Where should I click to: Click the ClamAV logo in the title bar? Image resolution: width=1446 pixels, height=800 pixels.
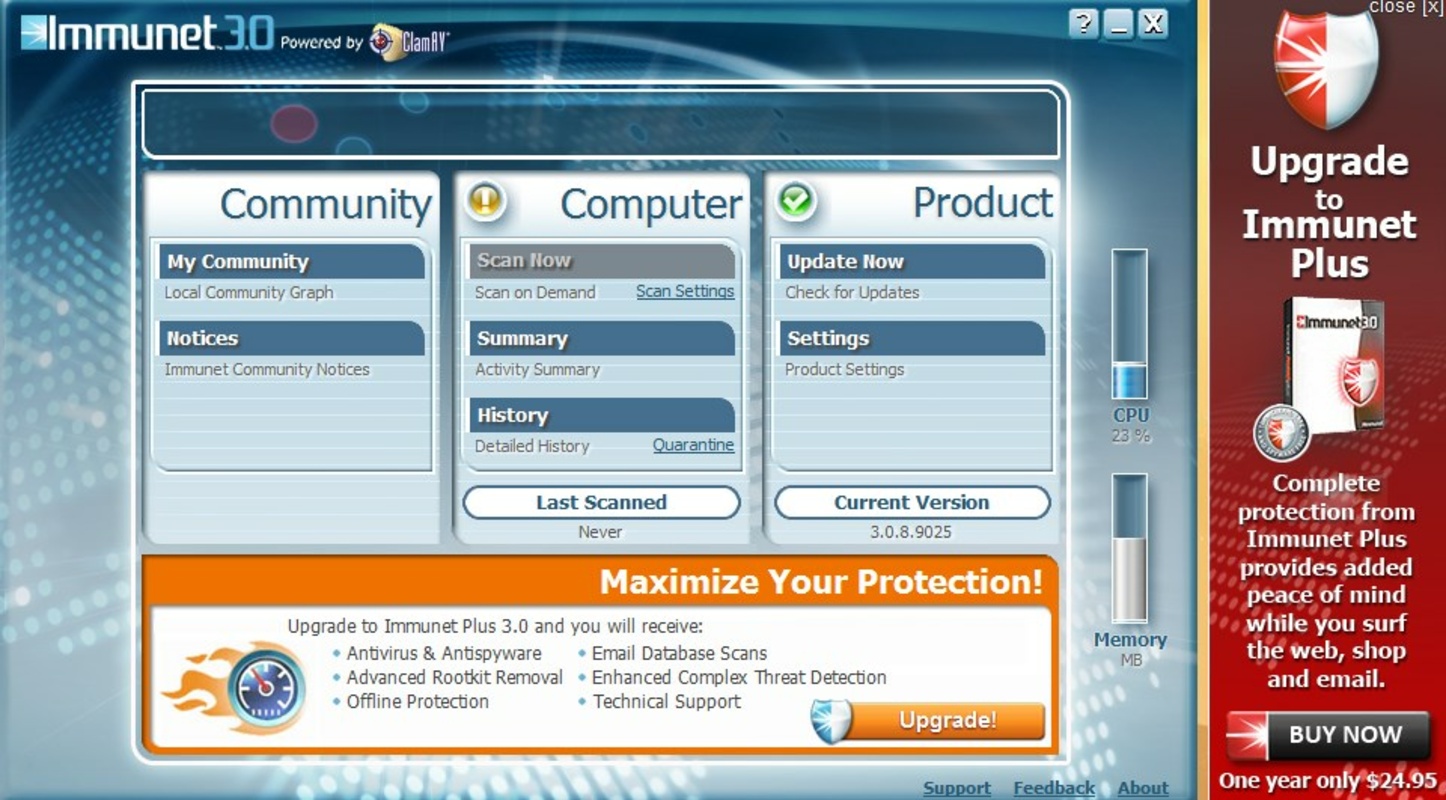(x=409, y=41)
